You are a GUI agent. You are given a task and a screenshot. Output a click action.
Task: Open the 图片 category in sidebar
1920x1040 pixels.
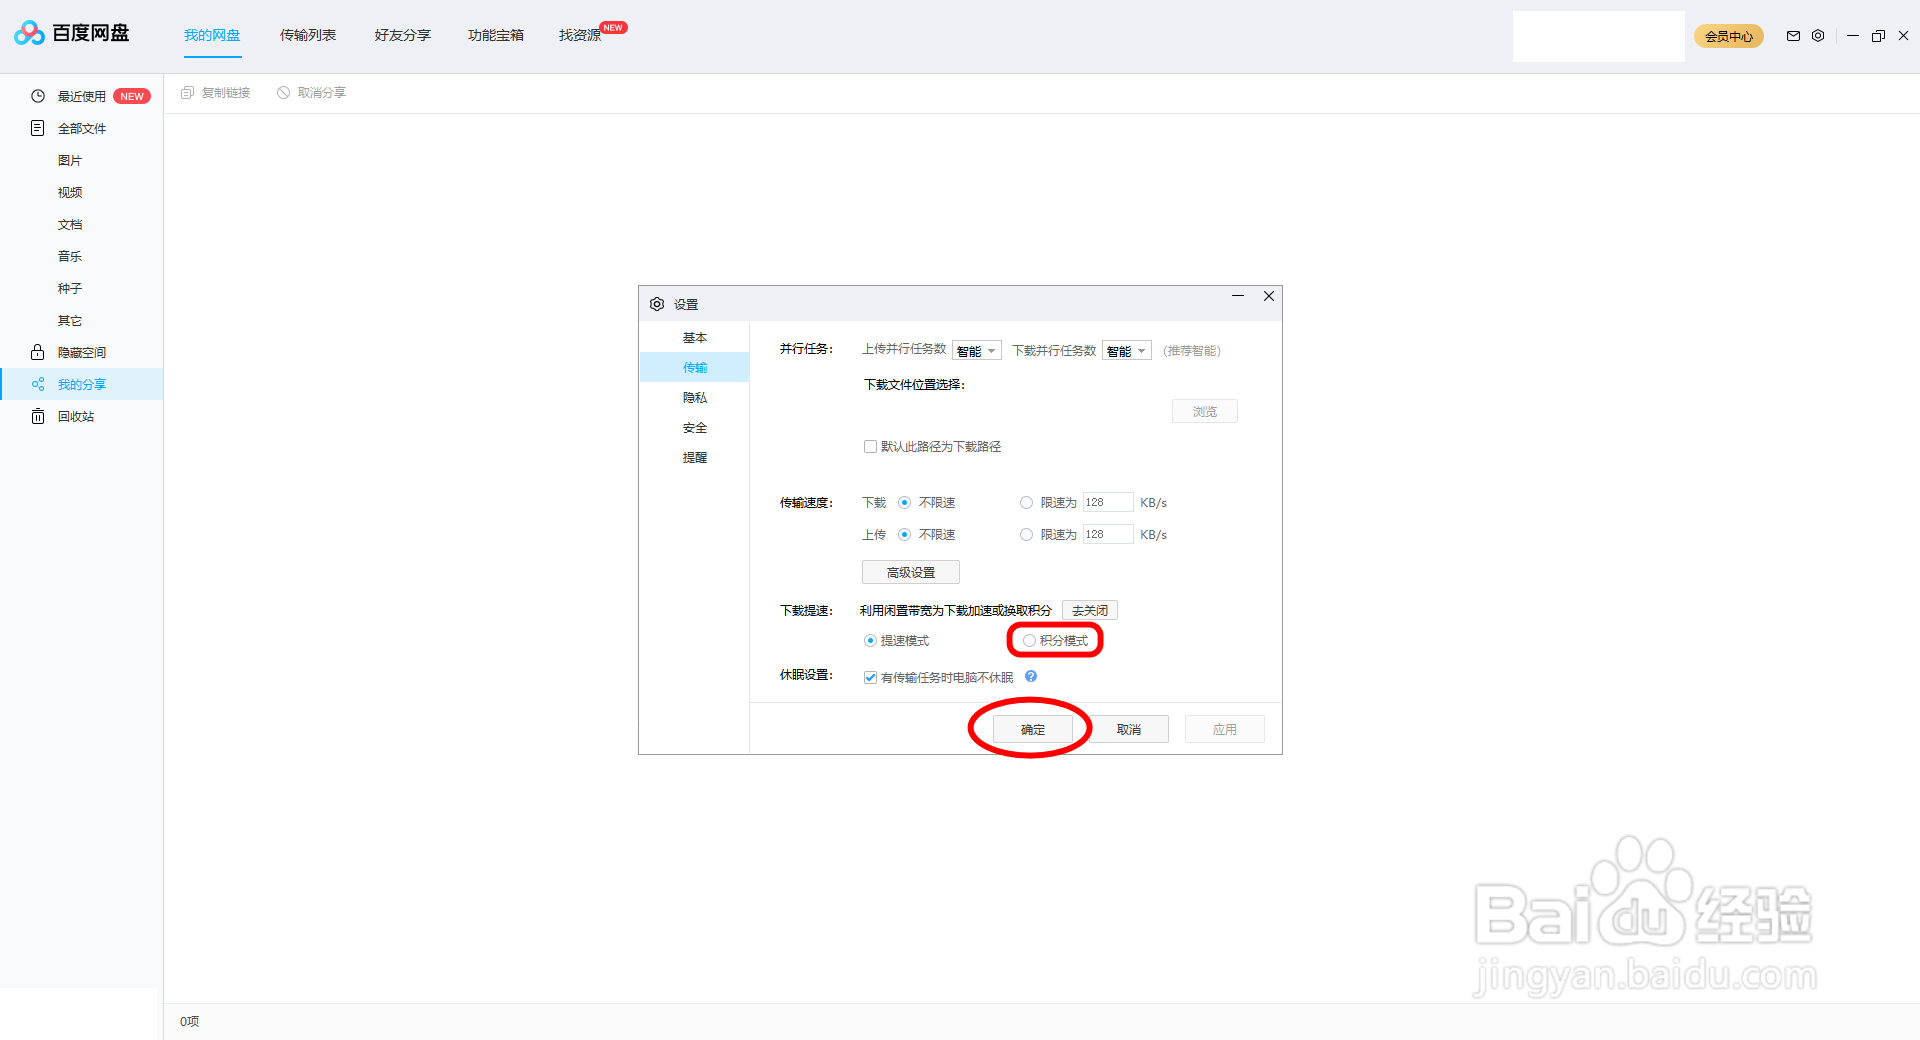pos(70,160)
